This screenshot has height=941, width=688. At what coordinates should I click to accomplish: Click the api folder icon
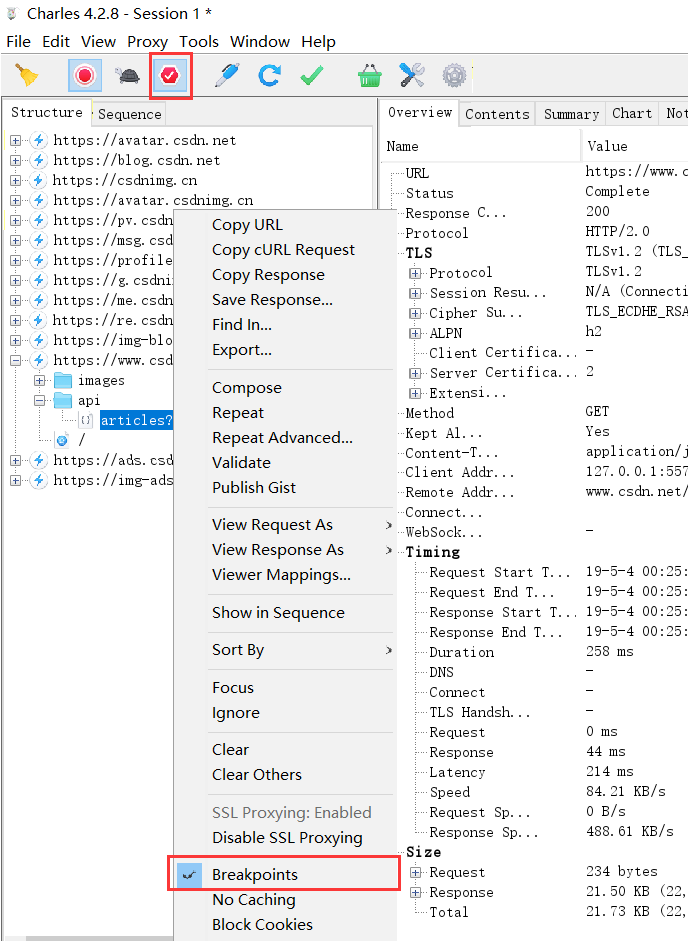pos(63,400)
